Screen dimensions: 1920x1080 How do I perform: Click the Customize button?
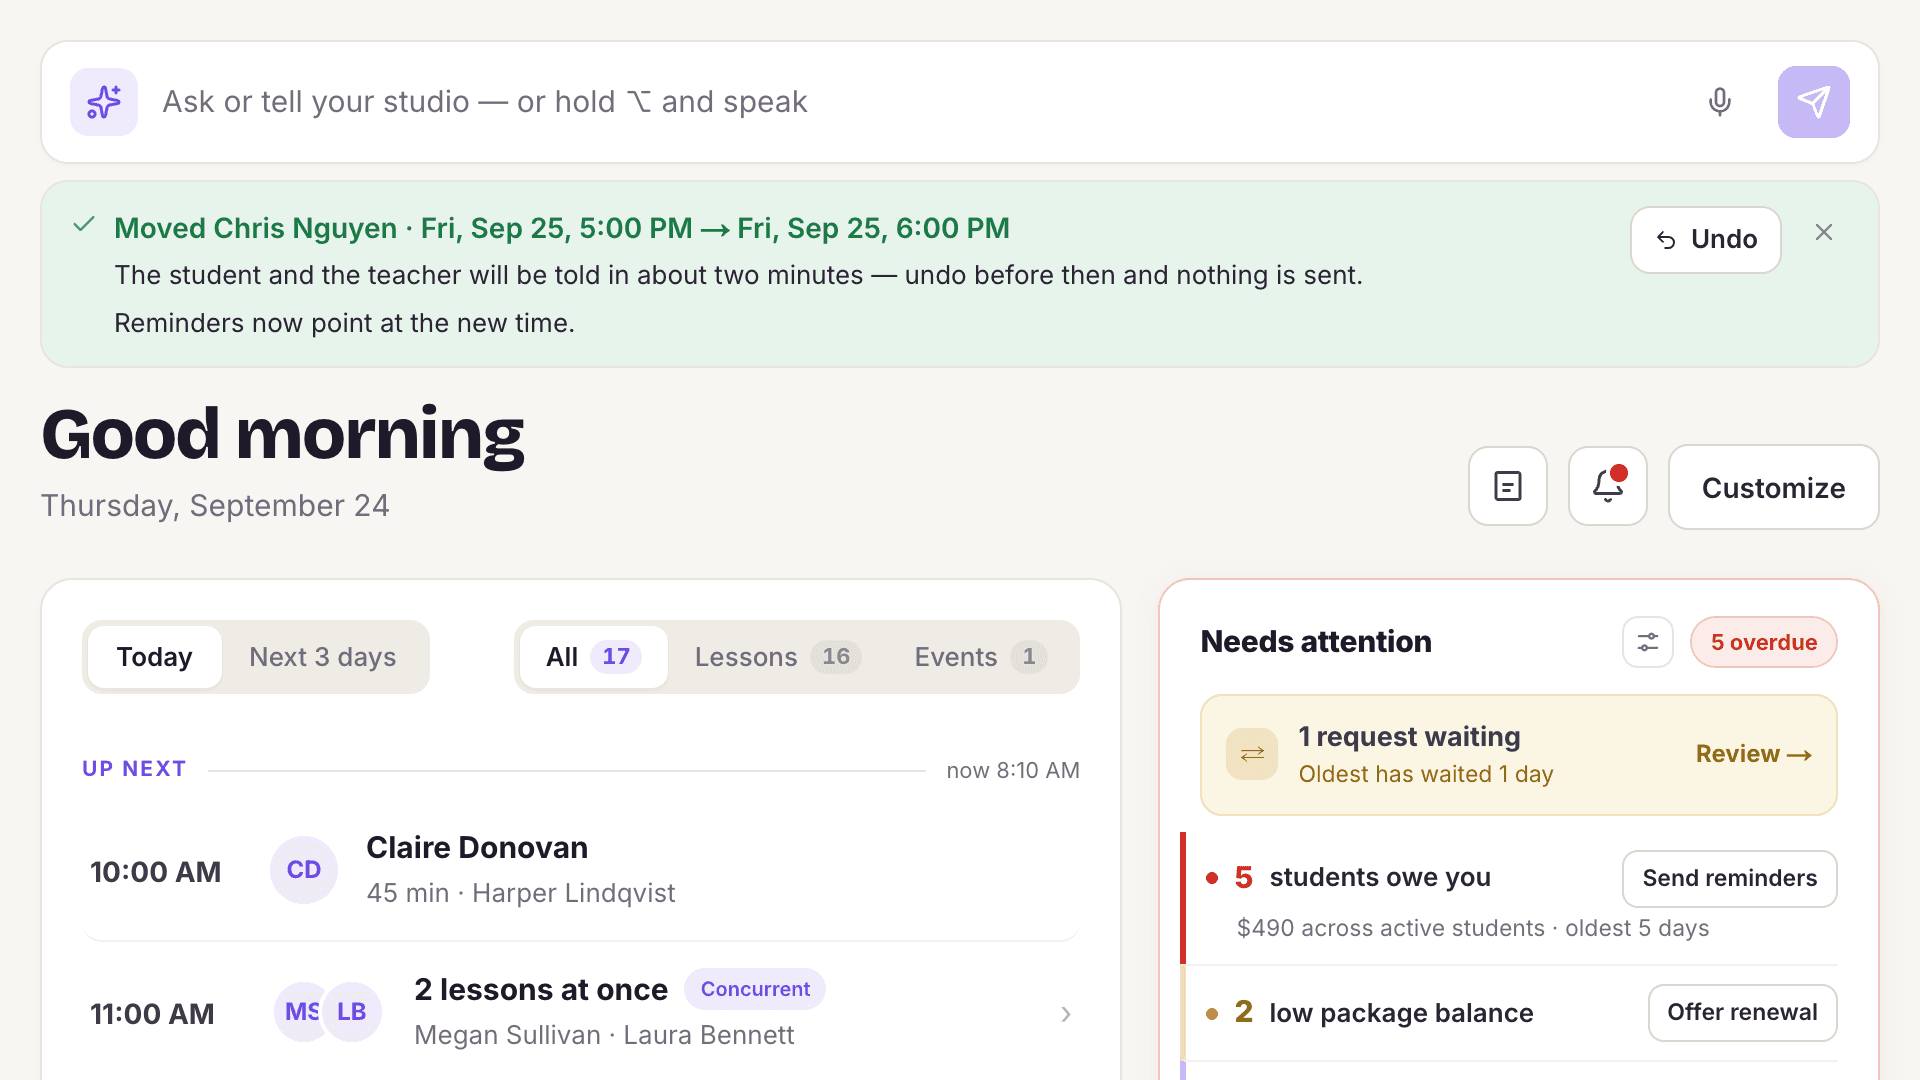pyautogui.click(x=1774, y=487)
